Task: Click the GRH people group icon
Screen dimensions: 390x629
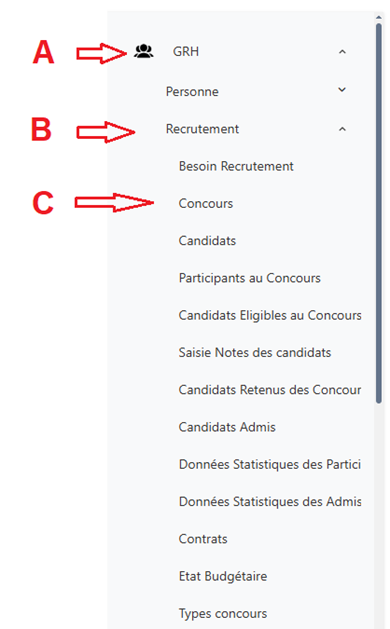Action: point(144,51)
